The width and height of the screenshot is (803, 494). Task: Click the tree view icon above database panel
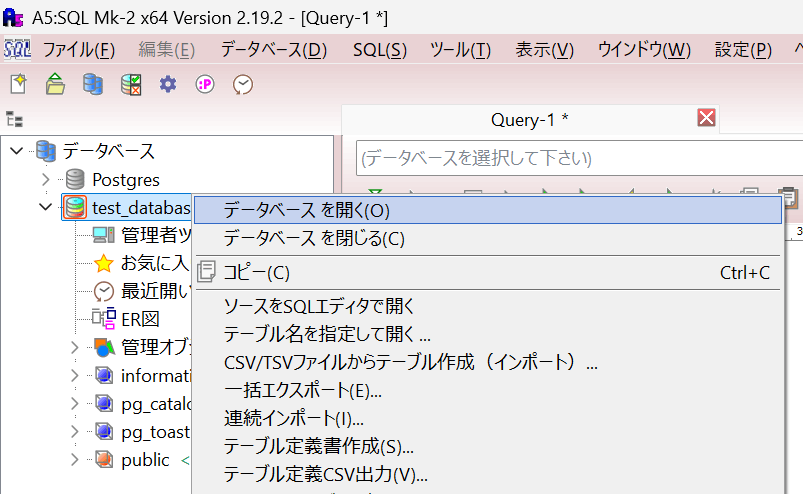(14, 119)
